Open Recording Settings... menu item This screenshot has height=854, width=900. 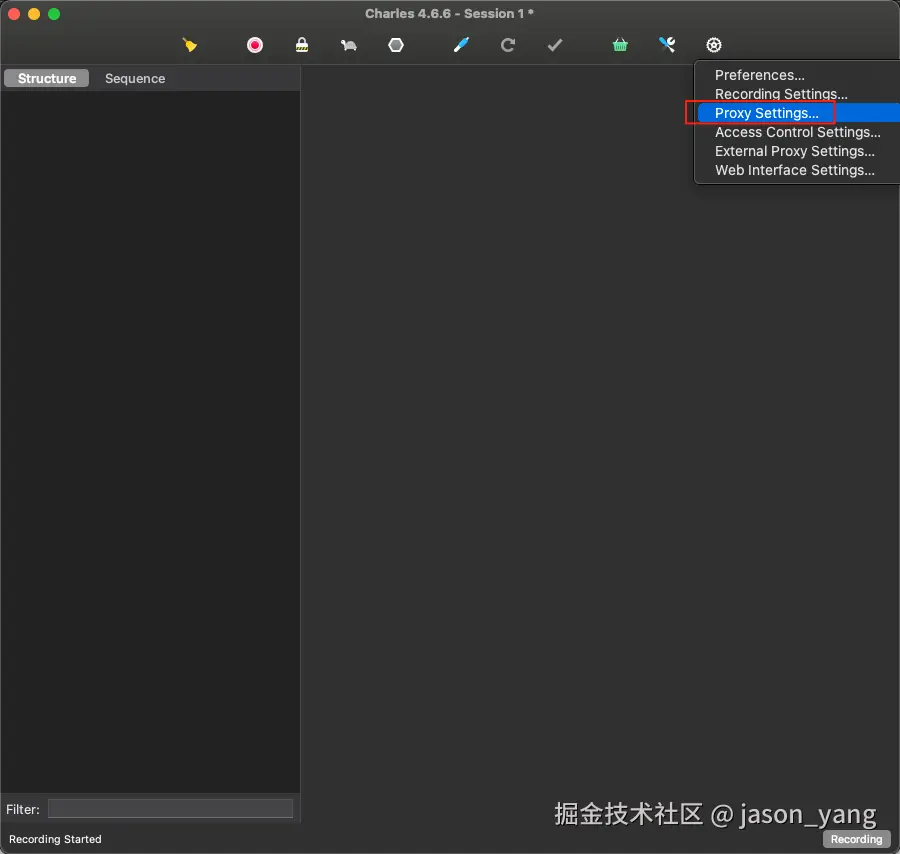pos(797,94)
